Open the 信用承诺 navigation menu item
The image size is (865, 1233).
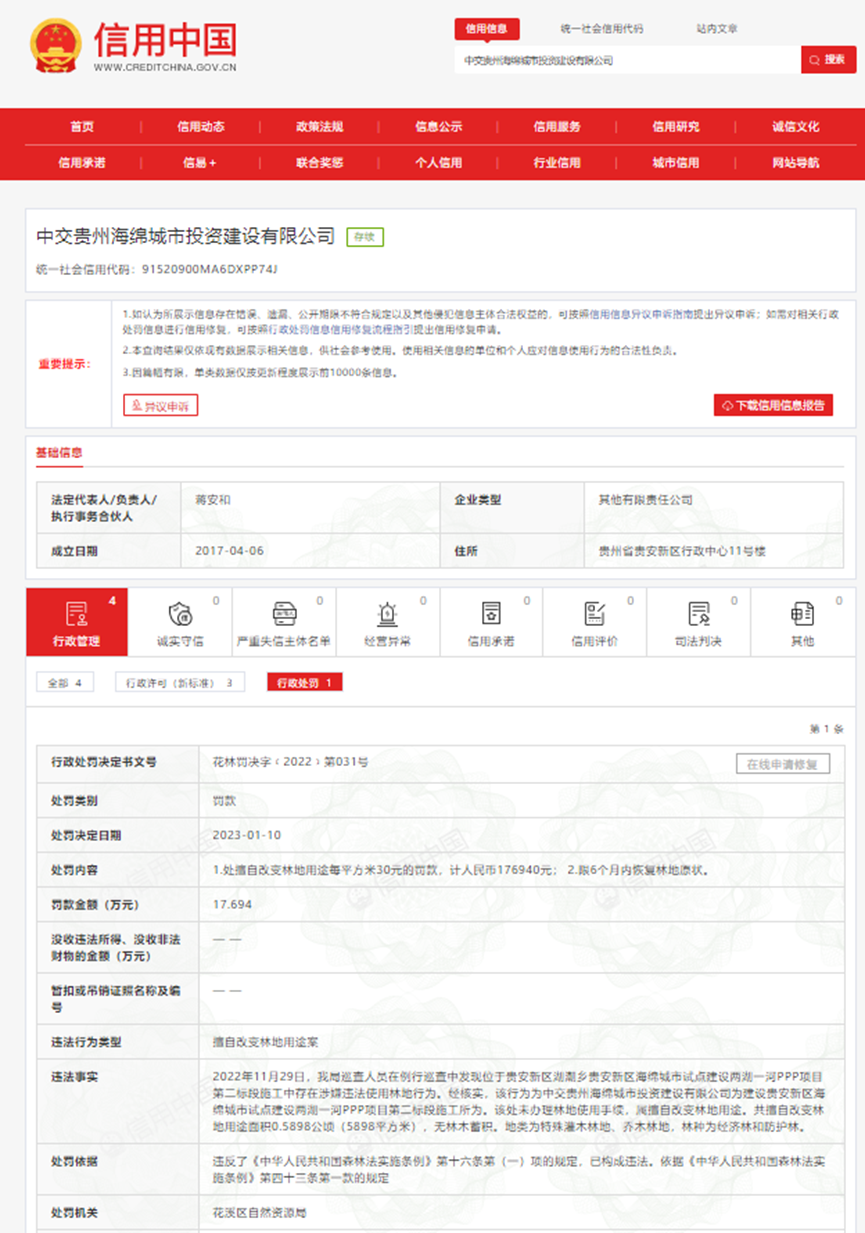(82, 162)
